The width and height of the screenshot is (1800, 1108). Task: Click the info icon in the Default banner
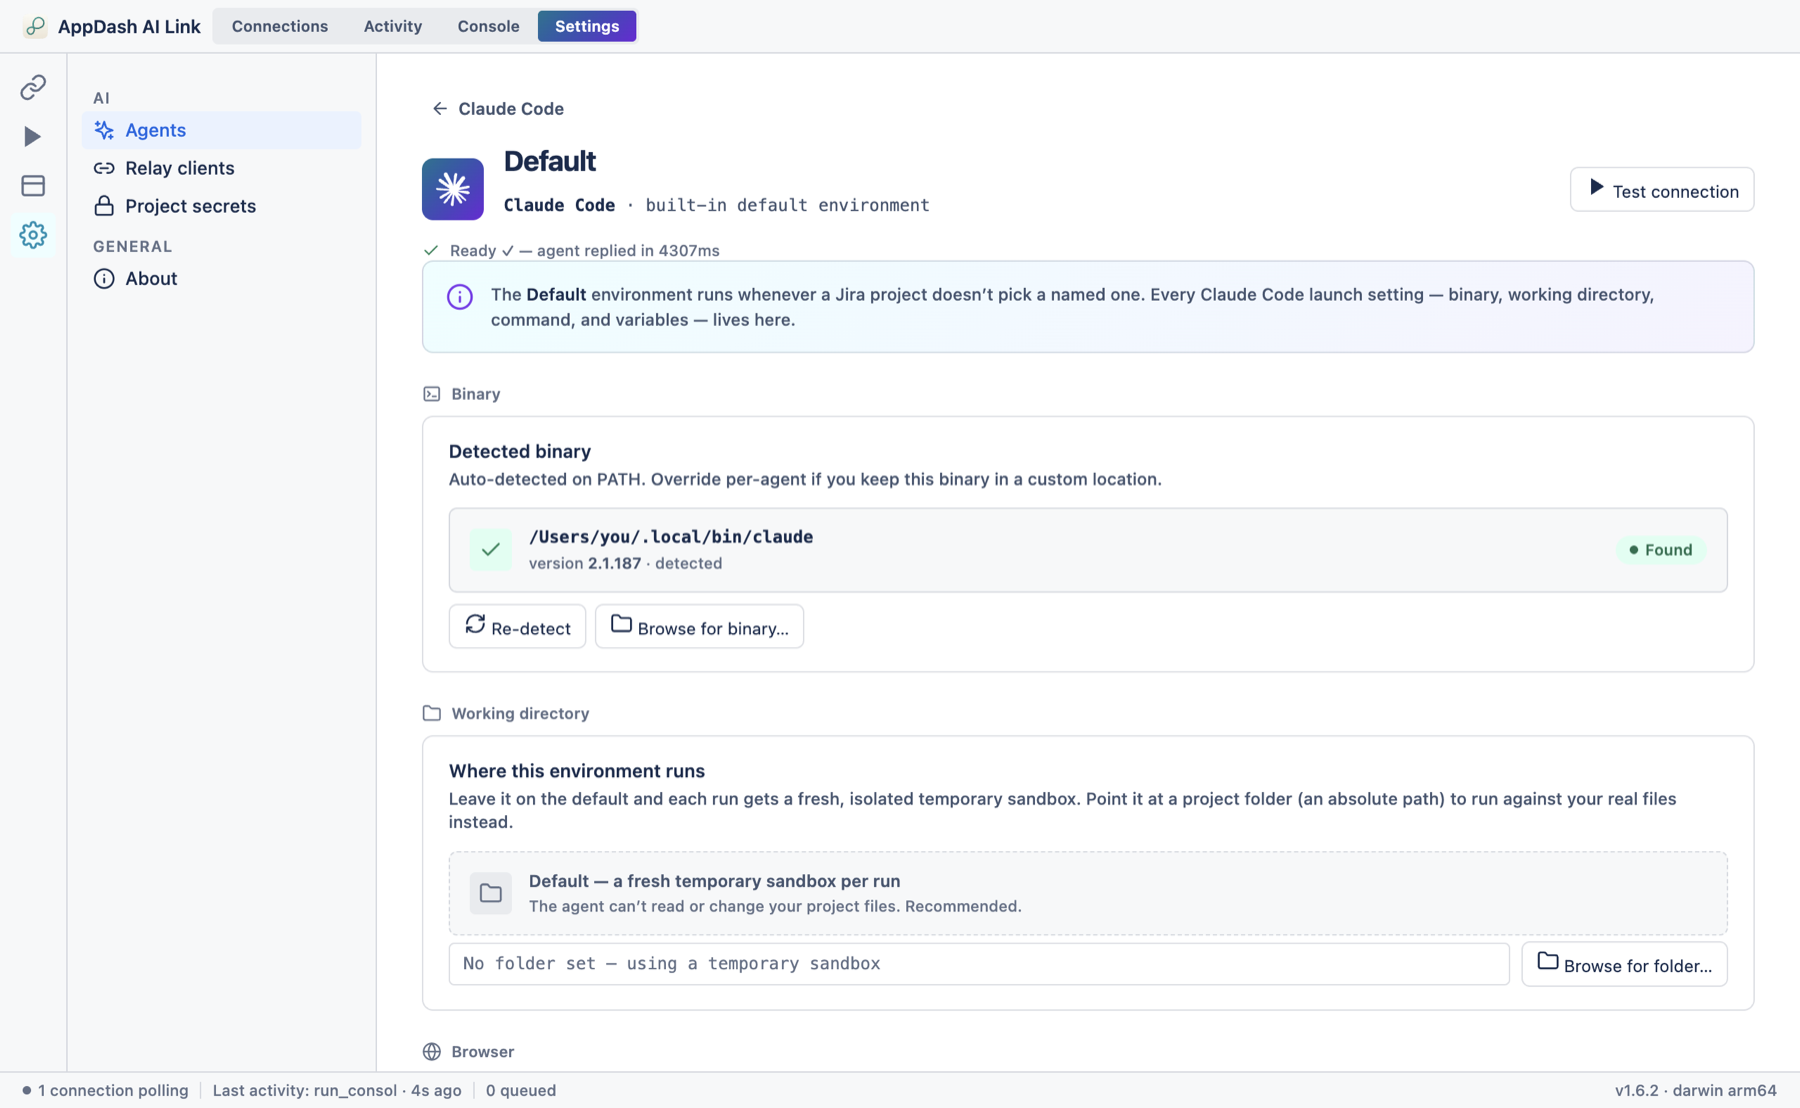pos(460,296)
